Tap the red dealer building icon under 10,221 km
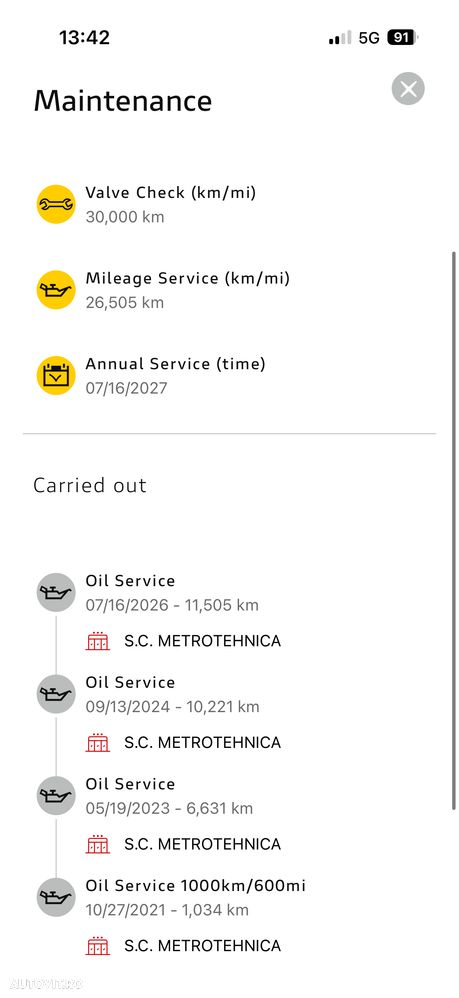Screen dimensions: 459x998 pyautogui.click(x=97, y=743)
